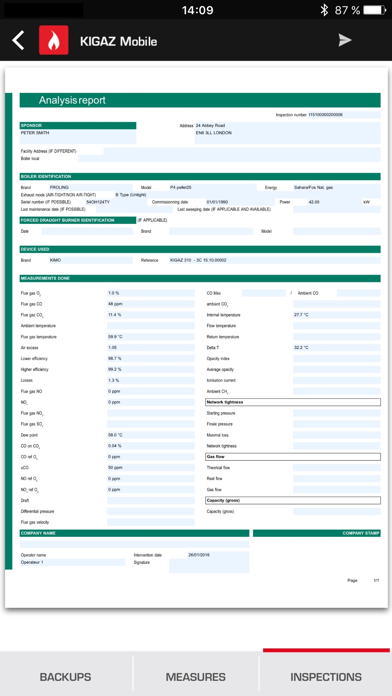Tap the PETER SMITH sponsor field
The height and width of the screenshot is (696, 392).
coord(78,136)
